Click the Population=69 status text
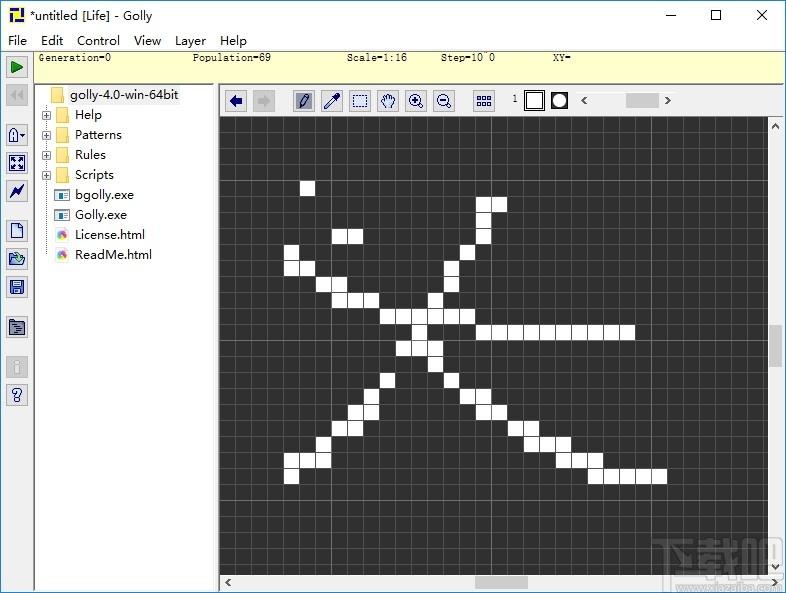Viewport: 786px width, 593px height. [232, 58]
